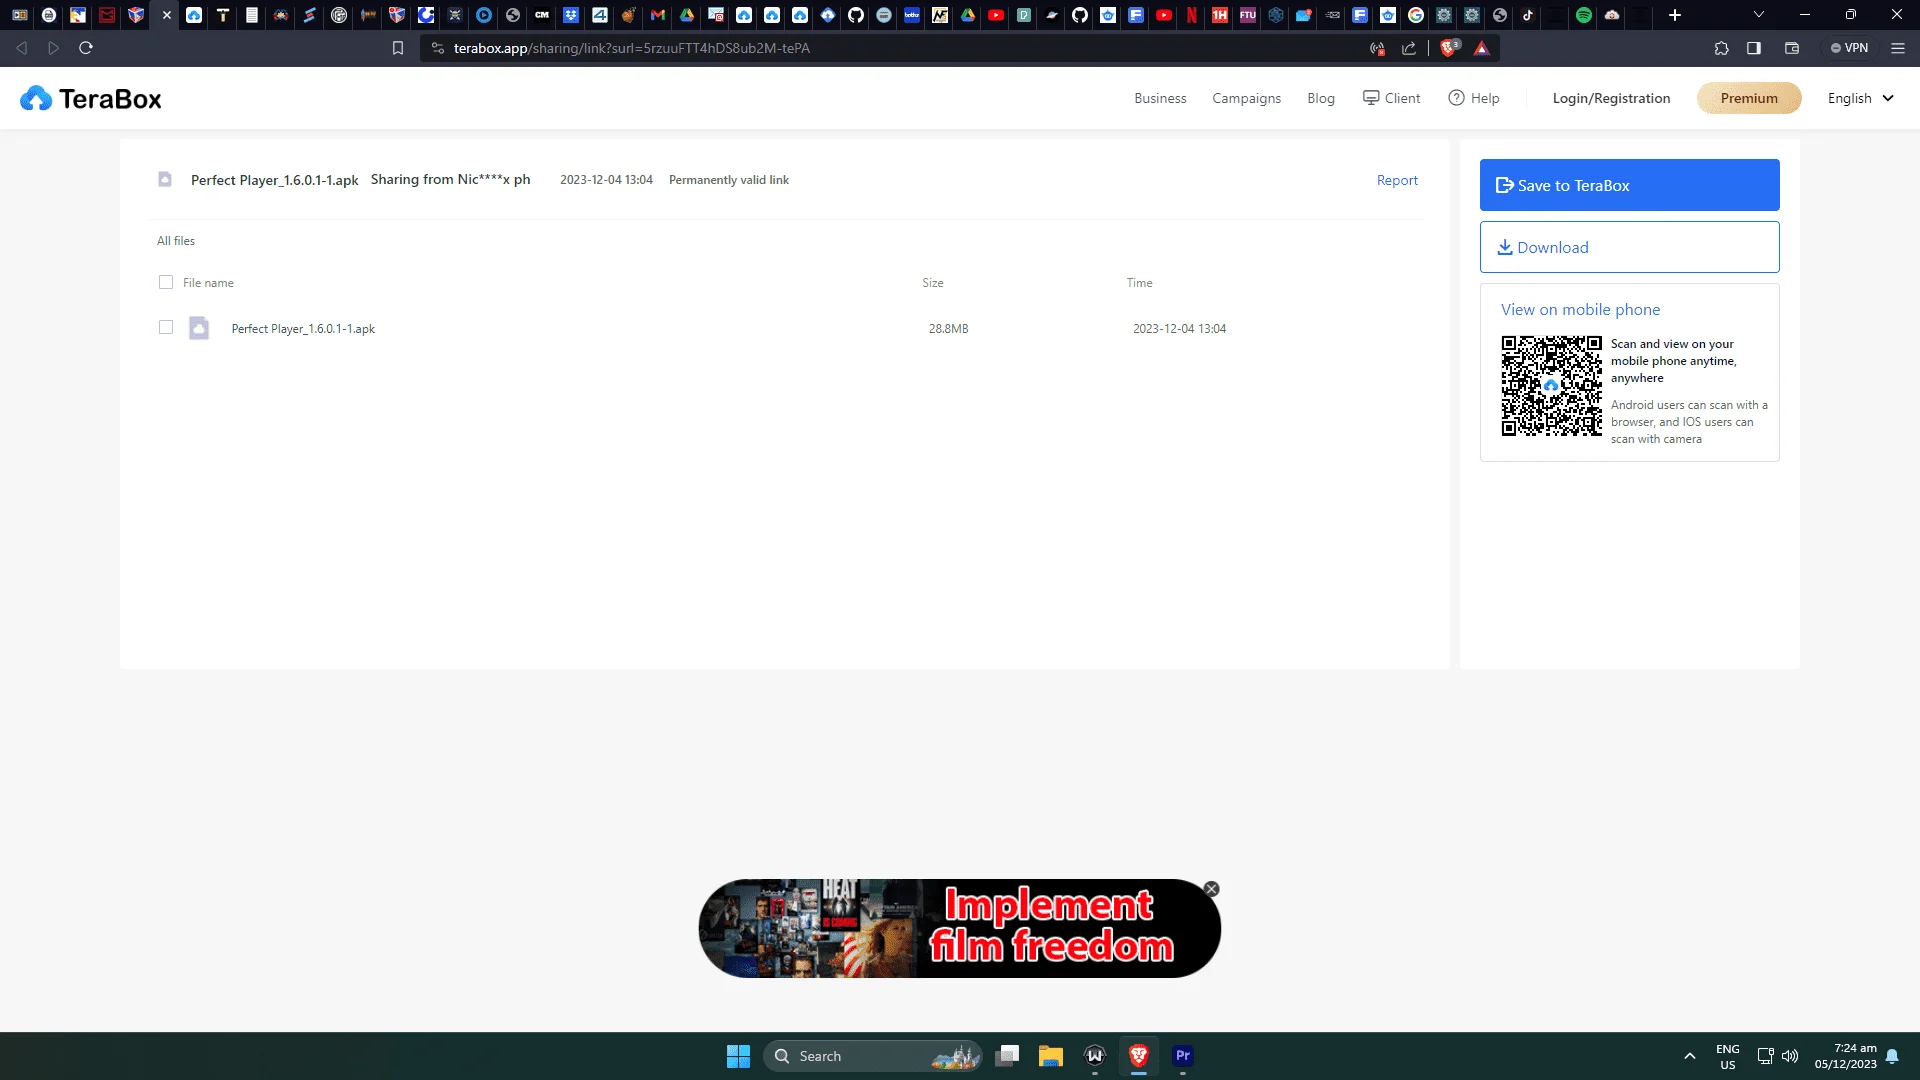Click the QR code image
Screen dimensions: 1920x1080
[1551, 386]
